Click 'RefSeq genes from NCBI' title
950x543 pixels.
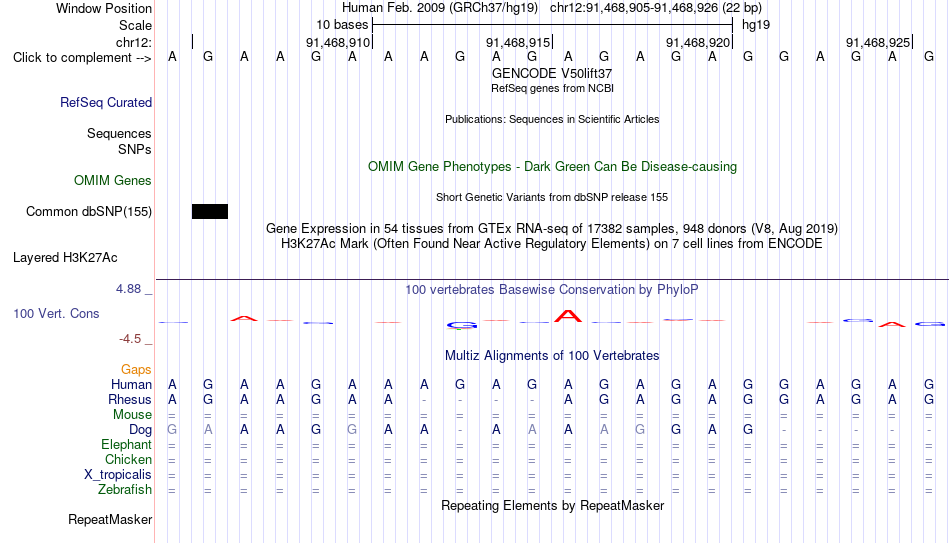coord(553,88)
